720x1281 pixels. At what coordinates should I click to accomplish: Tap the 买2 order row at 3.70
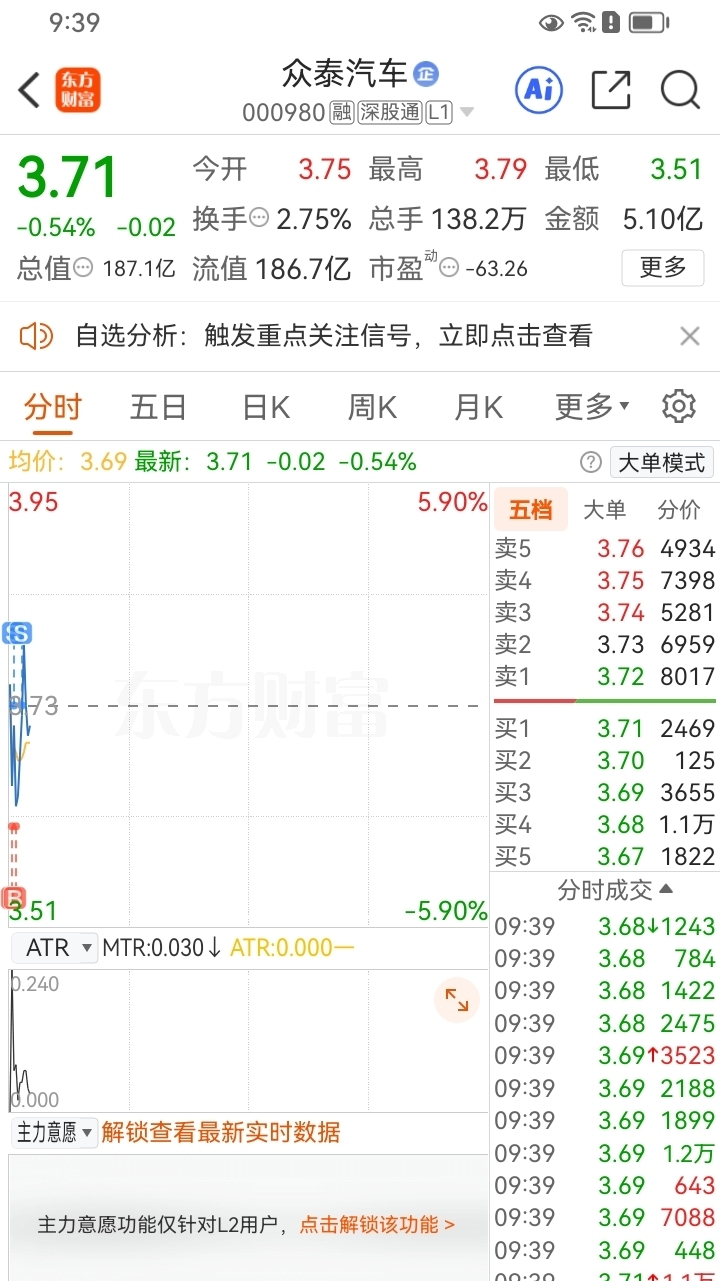[605, 760]
